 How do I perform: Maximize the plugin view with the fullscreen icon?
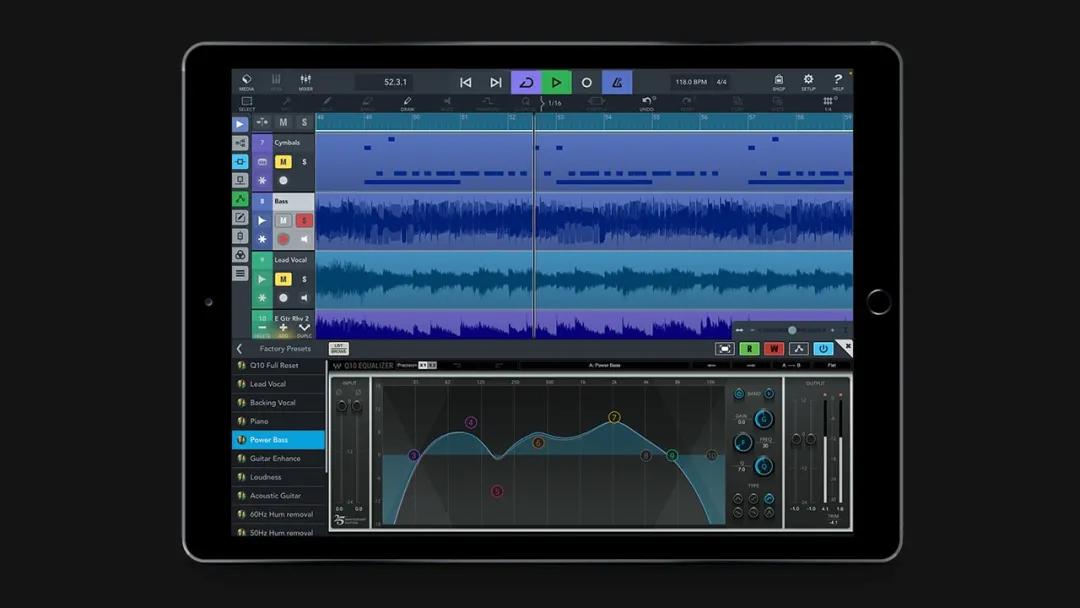725,349
